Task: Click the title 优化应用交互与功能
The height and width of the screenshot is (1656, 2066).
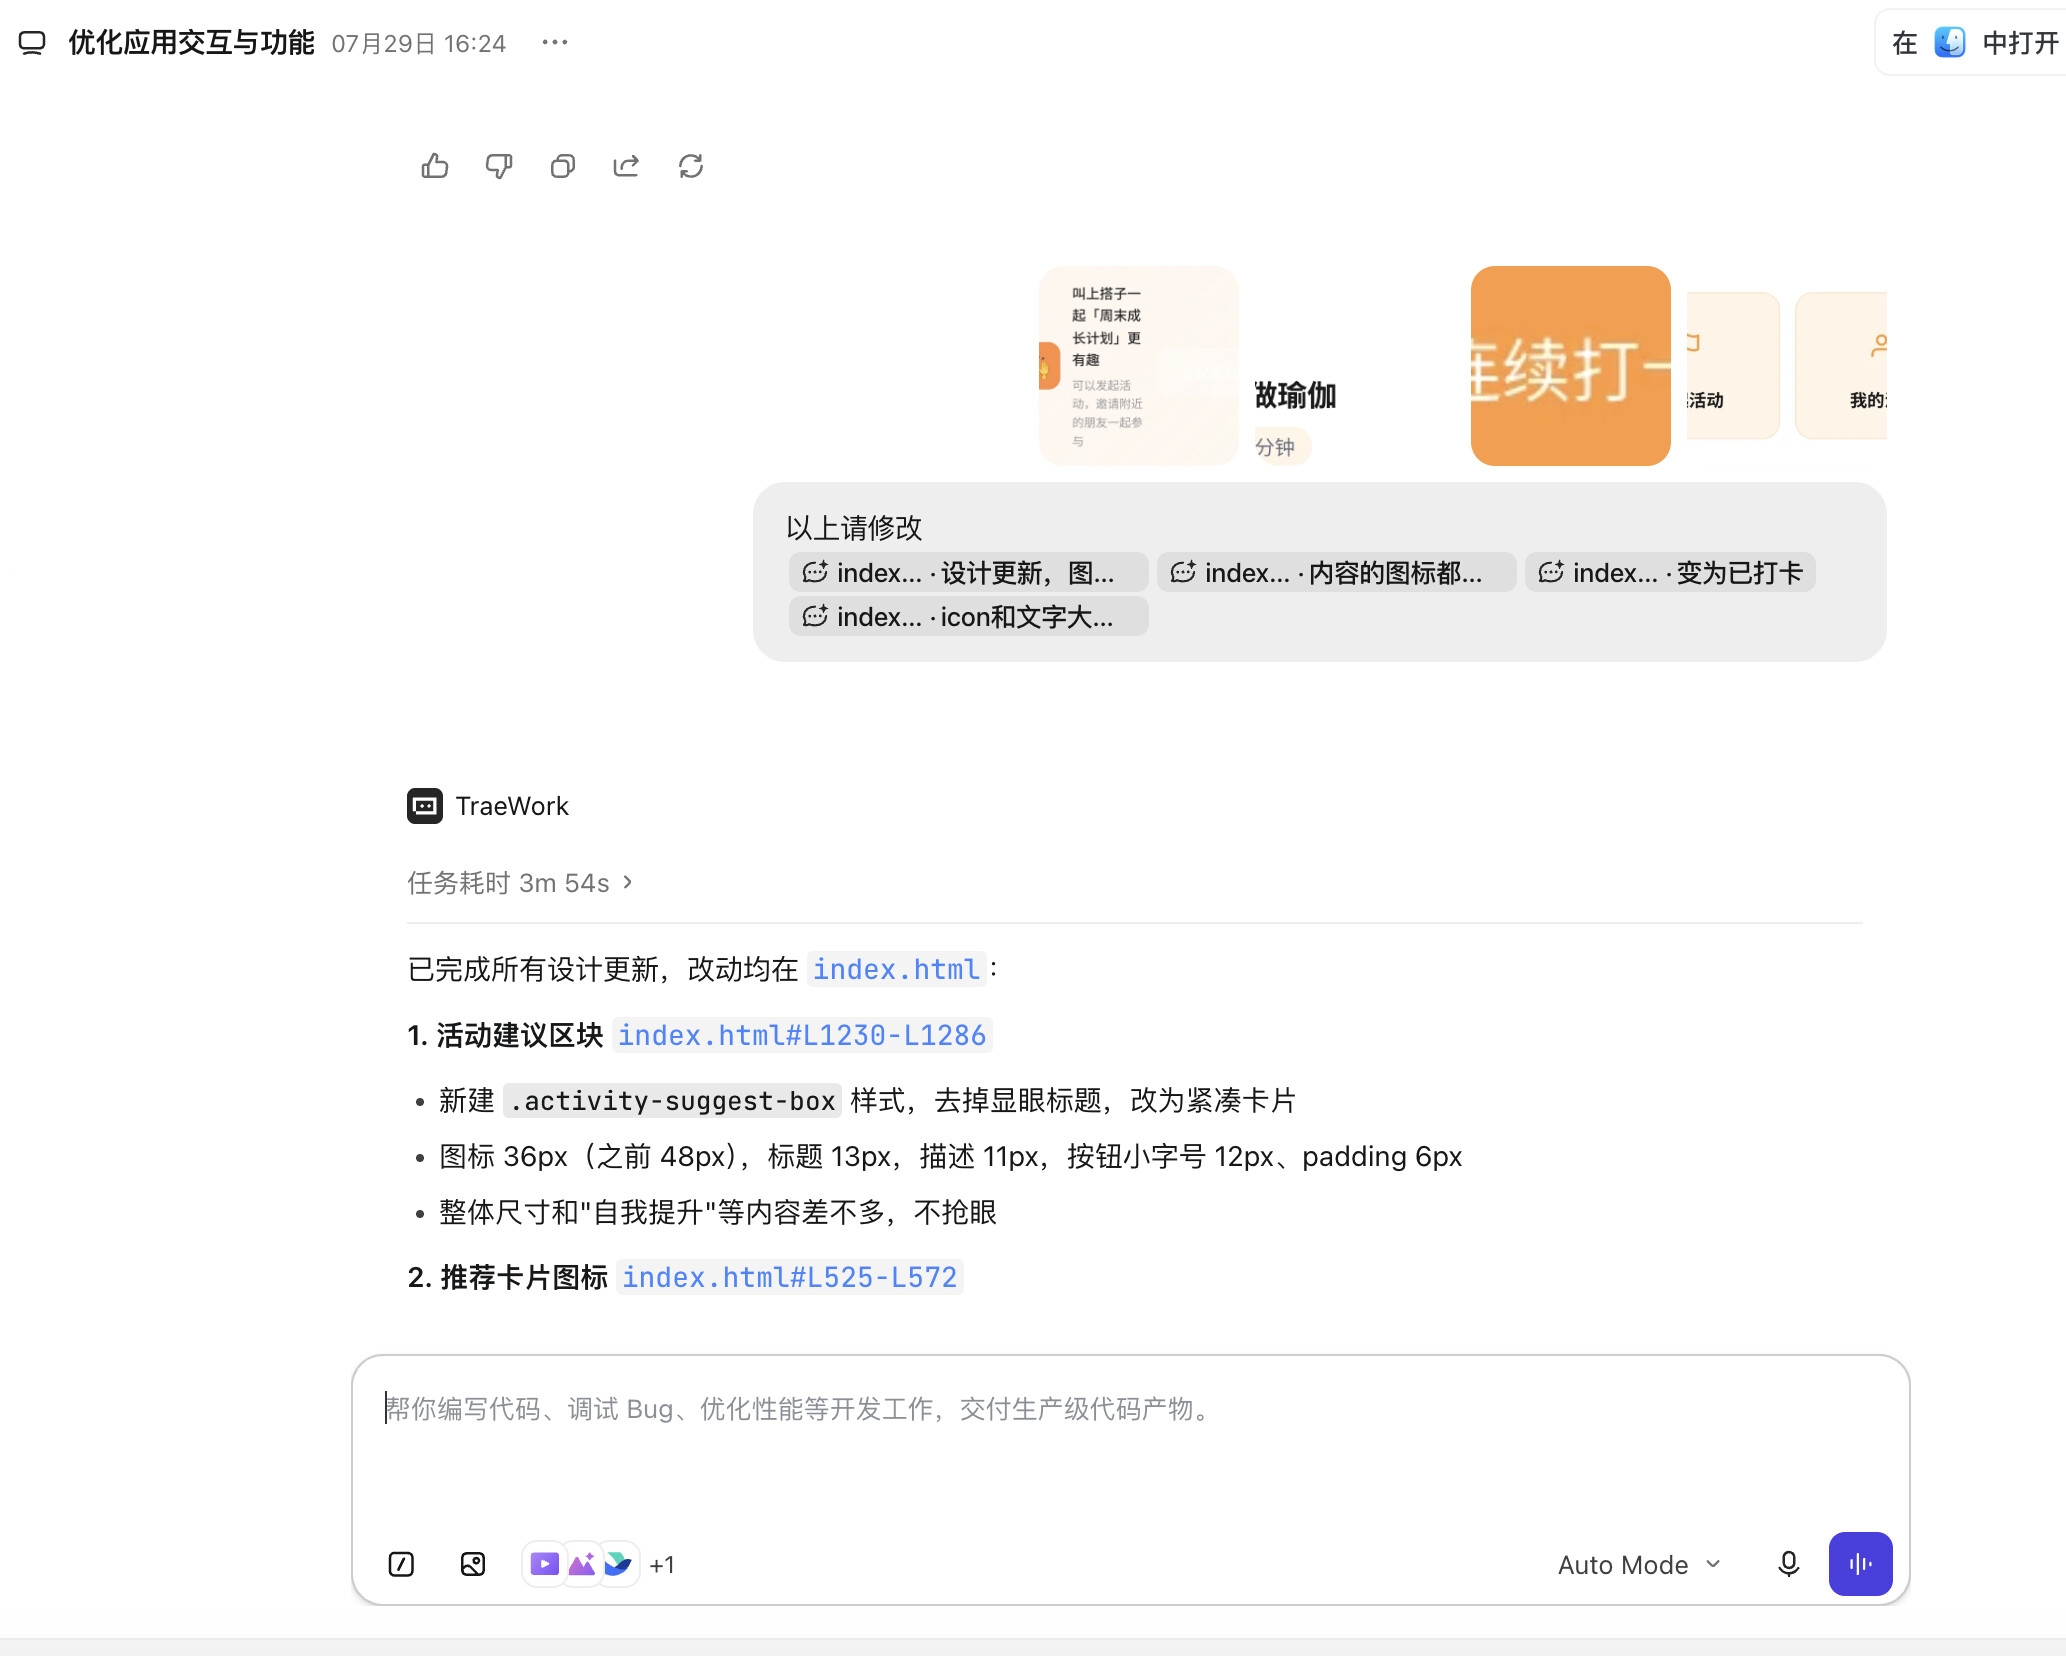Action: [191, 43]
